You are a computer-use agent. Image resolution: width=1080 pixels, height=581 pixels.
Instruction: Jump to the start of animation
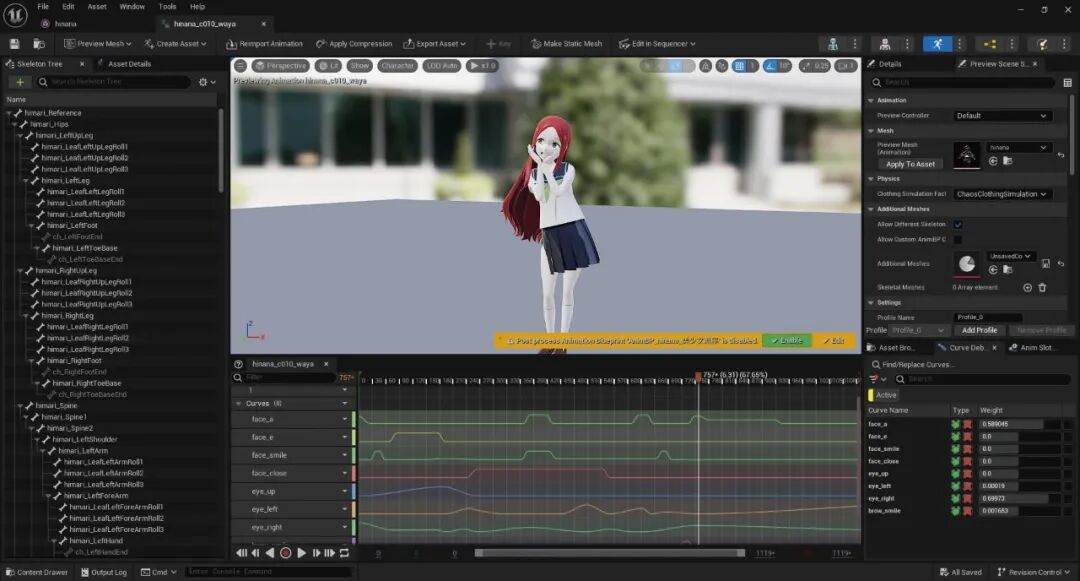(x=242, y=553)
